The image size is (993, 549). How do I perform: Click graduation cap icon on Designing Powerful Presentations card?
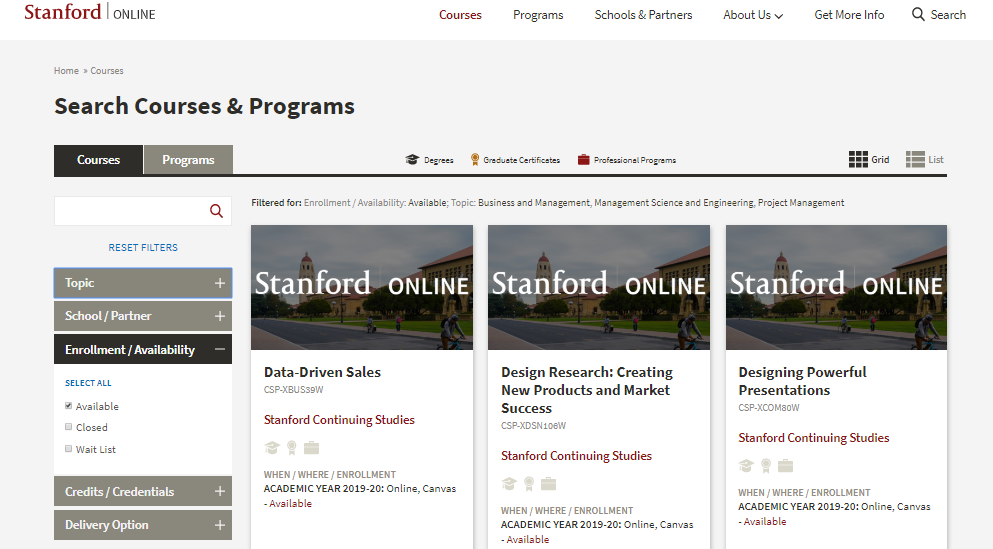pyautogui.click(x=746, y=466)
